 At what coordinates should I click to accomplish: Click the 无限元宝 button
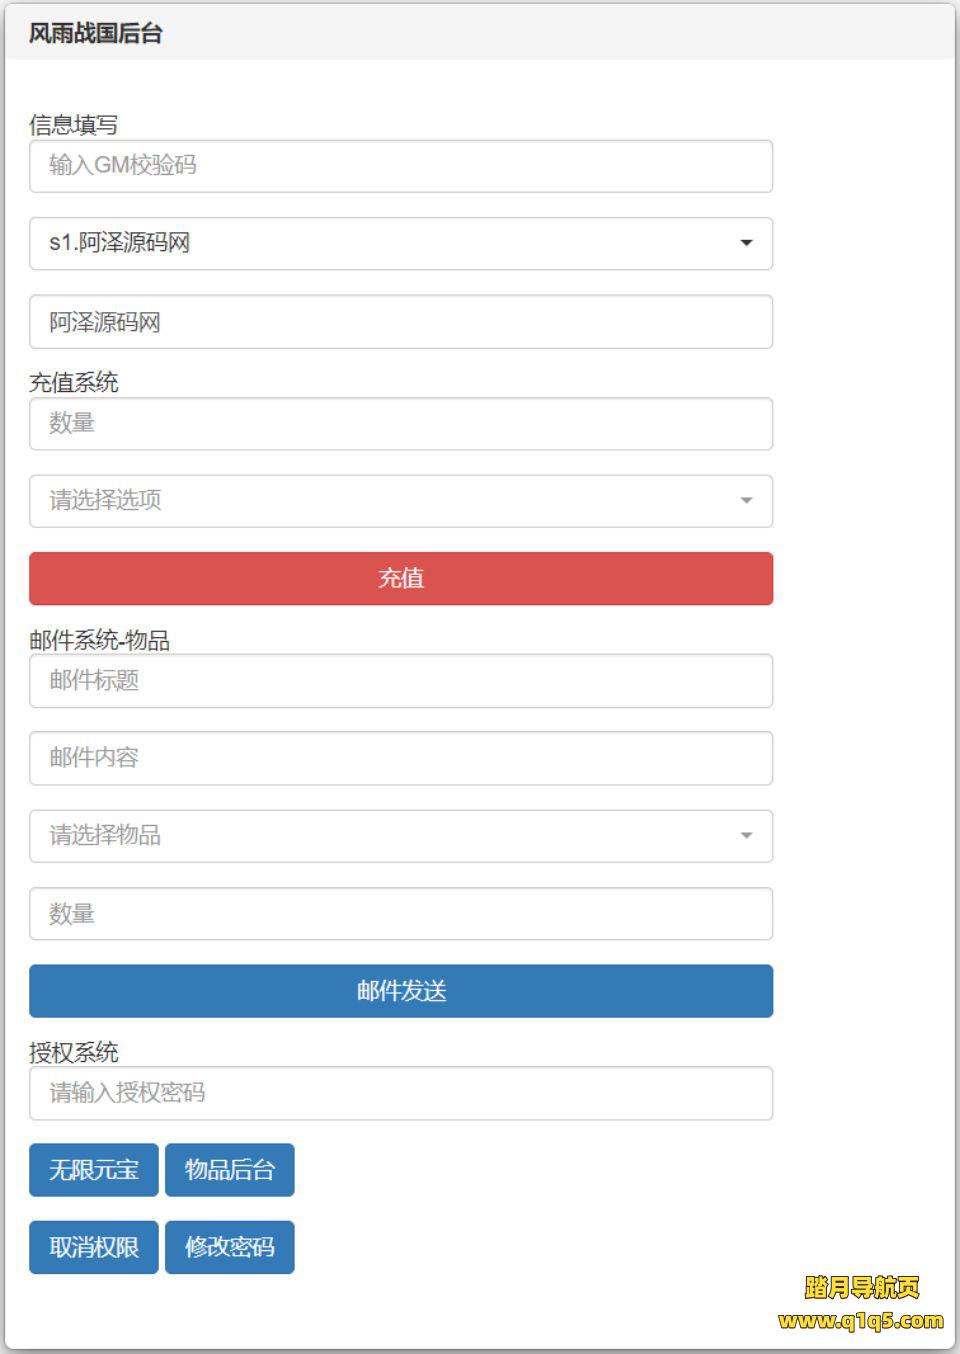click(x=94, y=1170)
